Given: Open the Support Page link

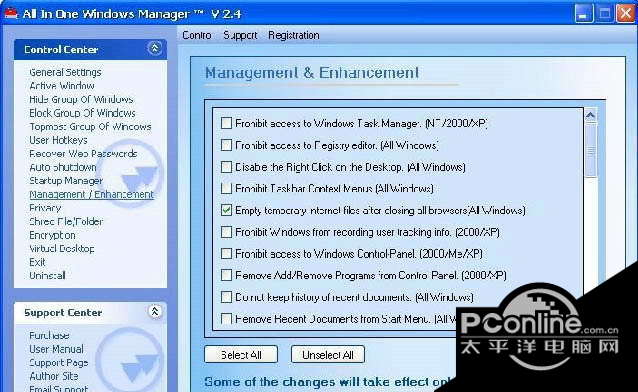Looking at the screenshot, I should (59, 362).
